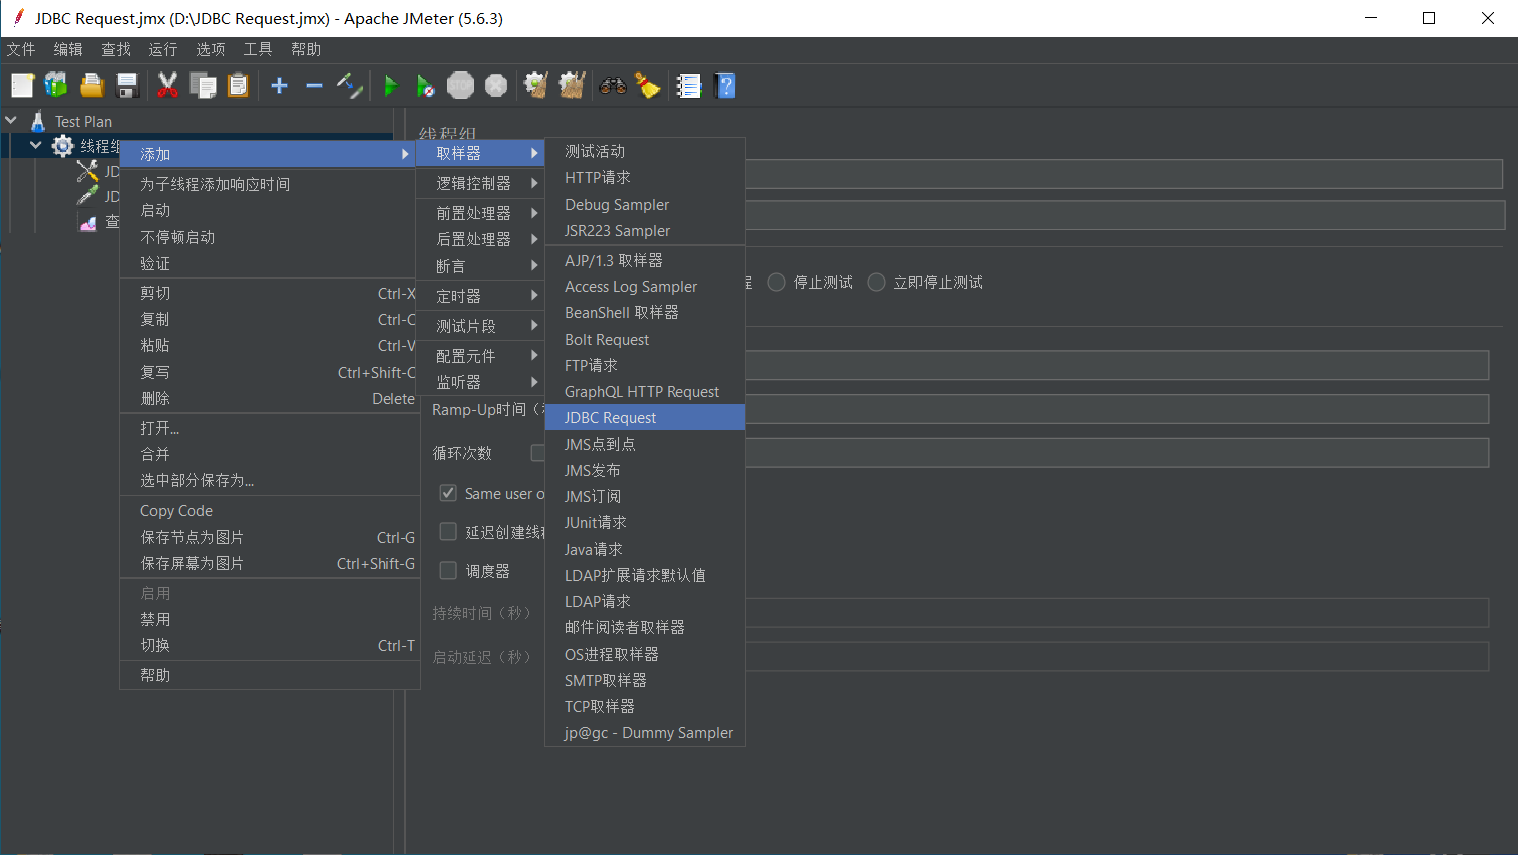Collapse the Test Plan tree node
1518x855 pixels.
coord(11,120)
